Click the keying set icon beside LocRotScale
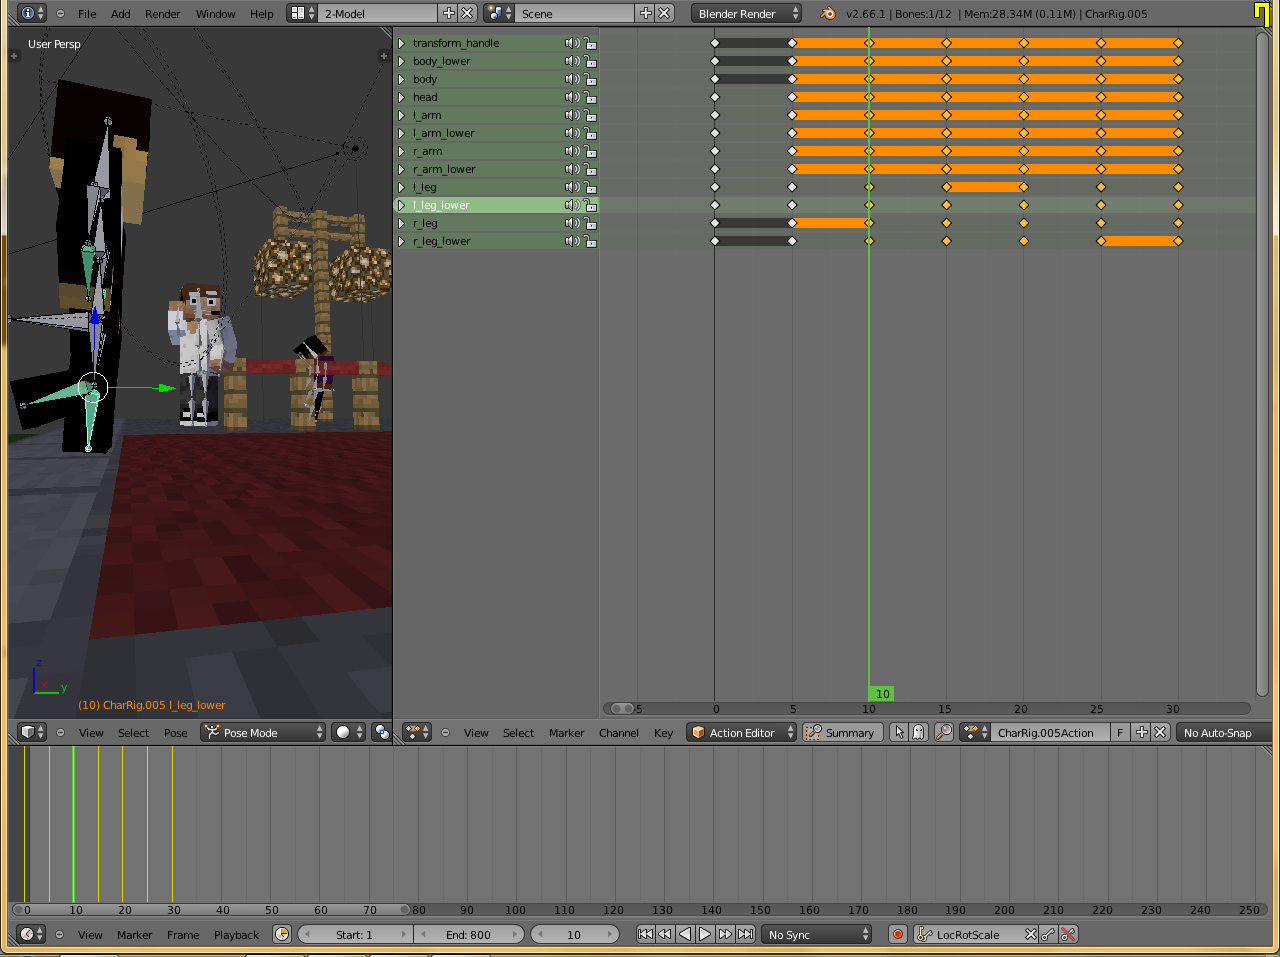 (924, 934)
